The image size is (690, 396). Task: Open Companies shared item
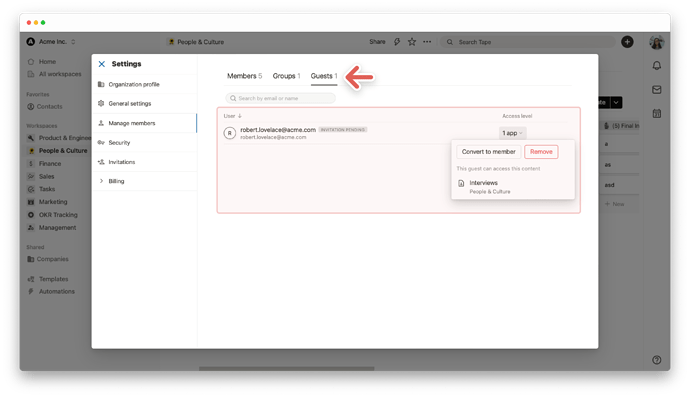click(48, 259)
